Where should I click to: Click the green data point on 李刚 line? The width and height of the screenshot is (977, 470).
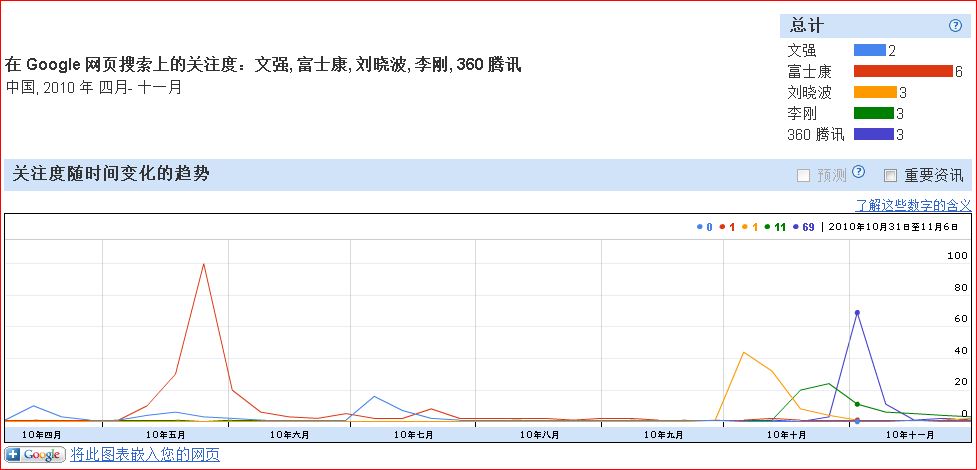click(x=857, y=404)
